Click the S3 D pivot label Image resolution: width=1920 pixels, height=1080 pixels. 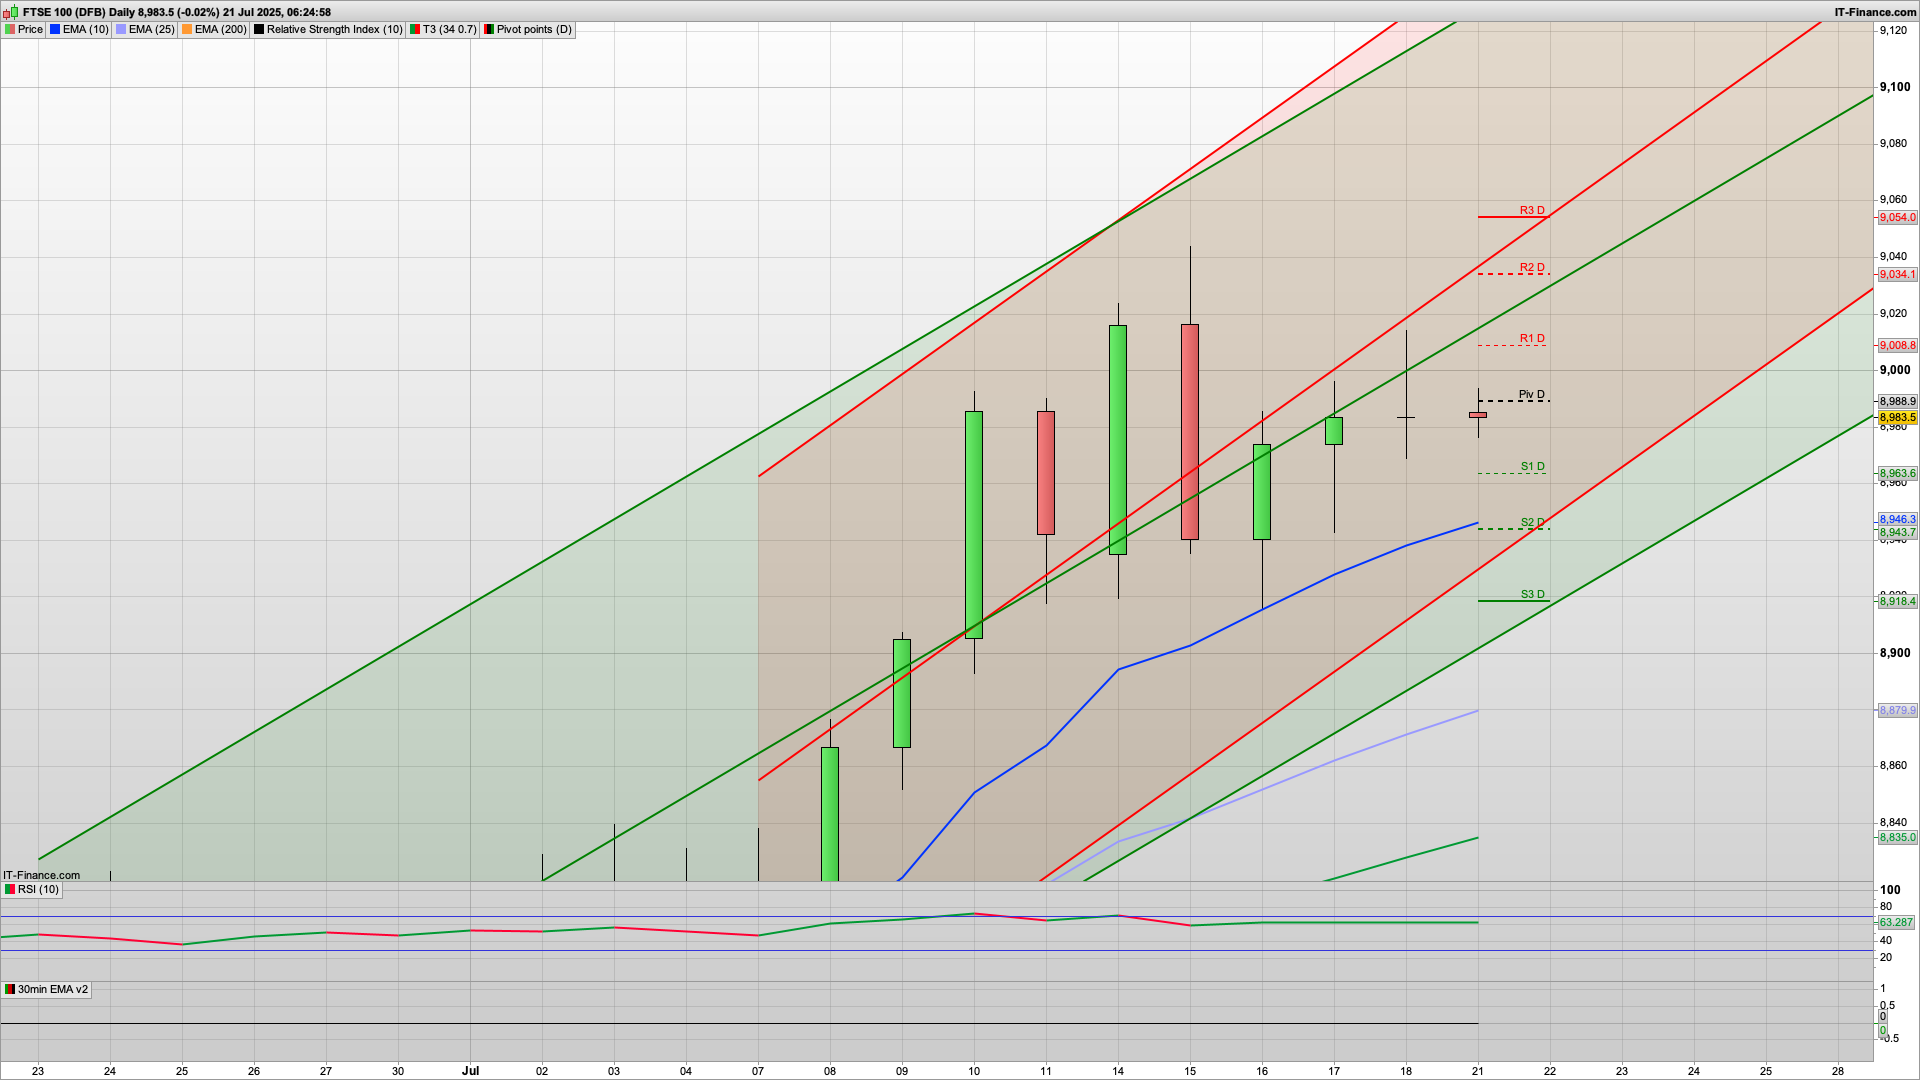[x=1533, y=595]
